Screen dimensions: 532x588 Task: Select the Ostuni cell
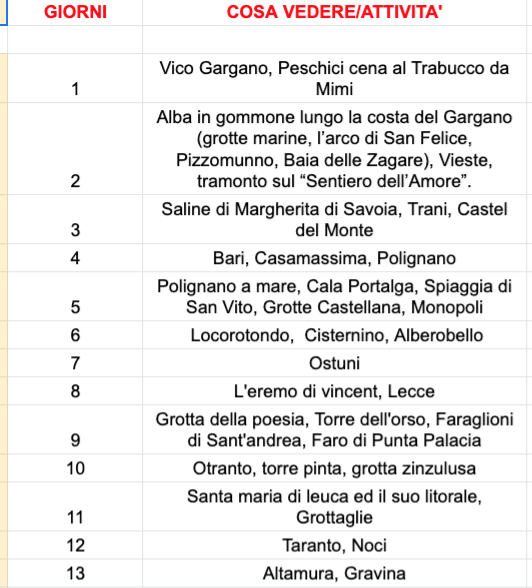click(x=334, y=363)
